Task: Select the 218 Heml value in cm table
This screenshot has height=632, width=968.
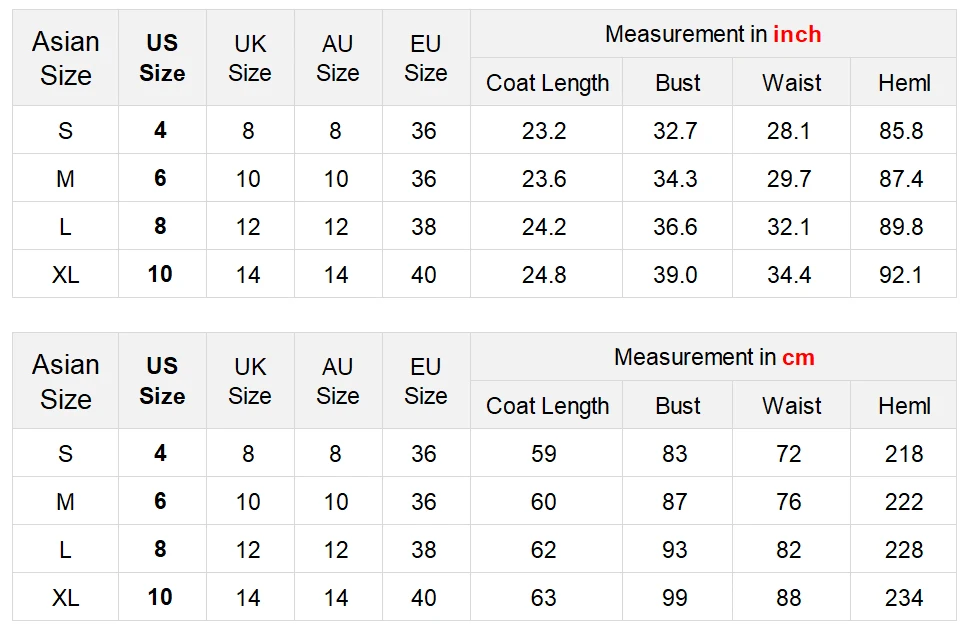Action: pyautogui.click(x=904, y=454)
